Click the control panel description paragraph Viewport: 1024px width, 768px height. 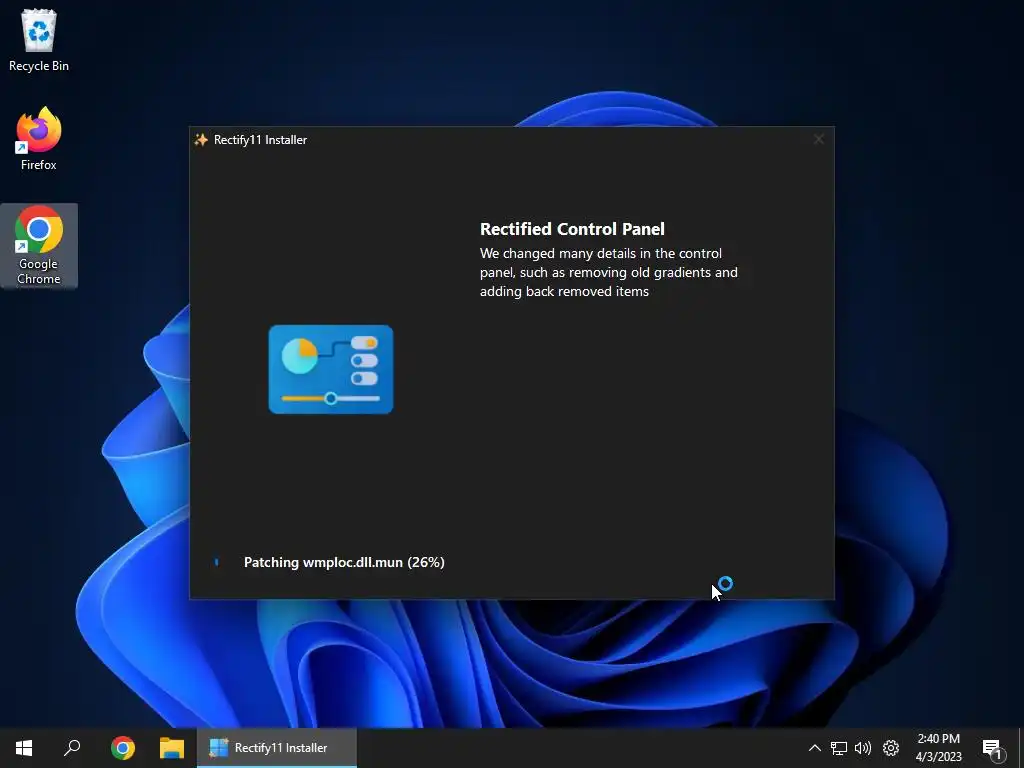[609, 272]
